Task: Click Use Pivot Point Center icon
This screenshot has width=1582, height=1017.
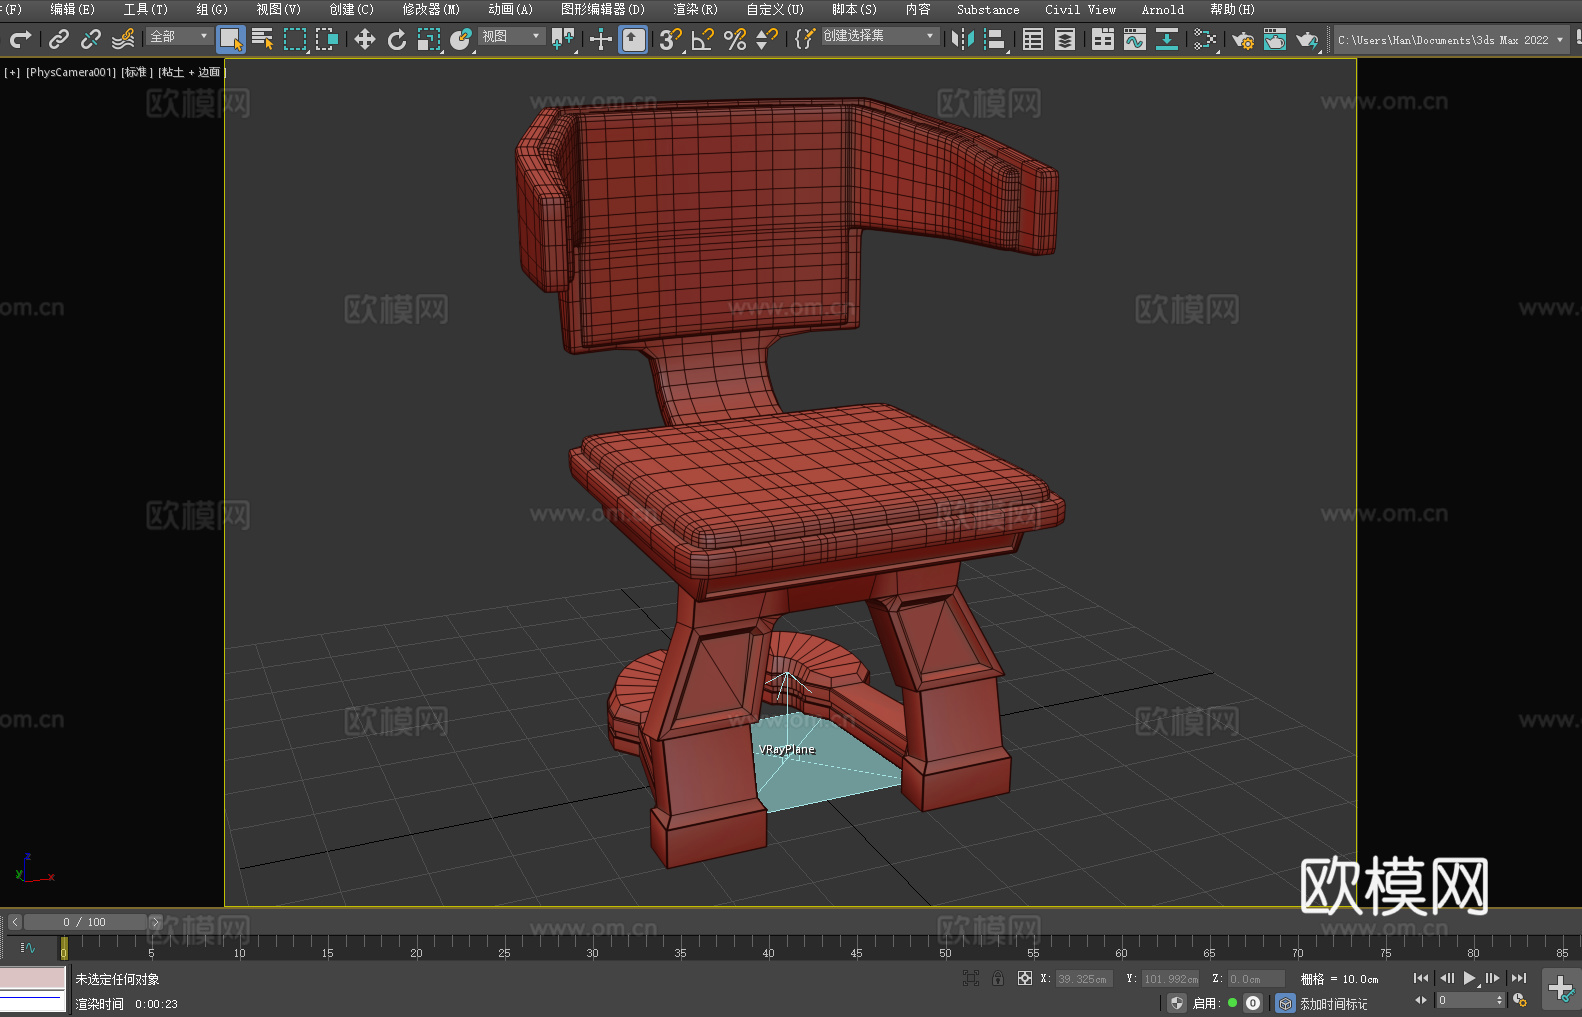Action: (x=563, y=39)
